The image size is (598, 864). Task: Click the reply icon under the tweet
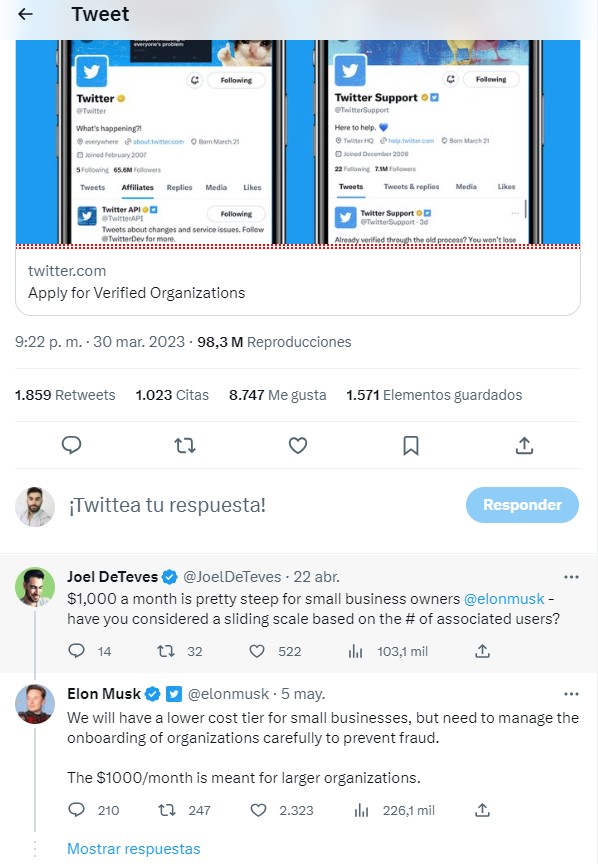coord(71,445)
